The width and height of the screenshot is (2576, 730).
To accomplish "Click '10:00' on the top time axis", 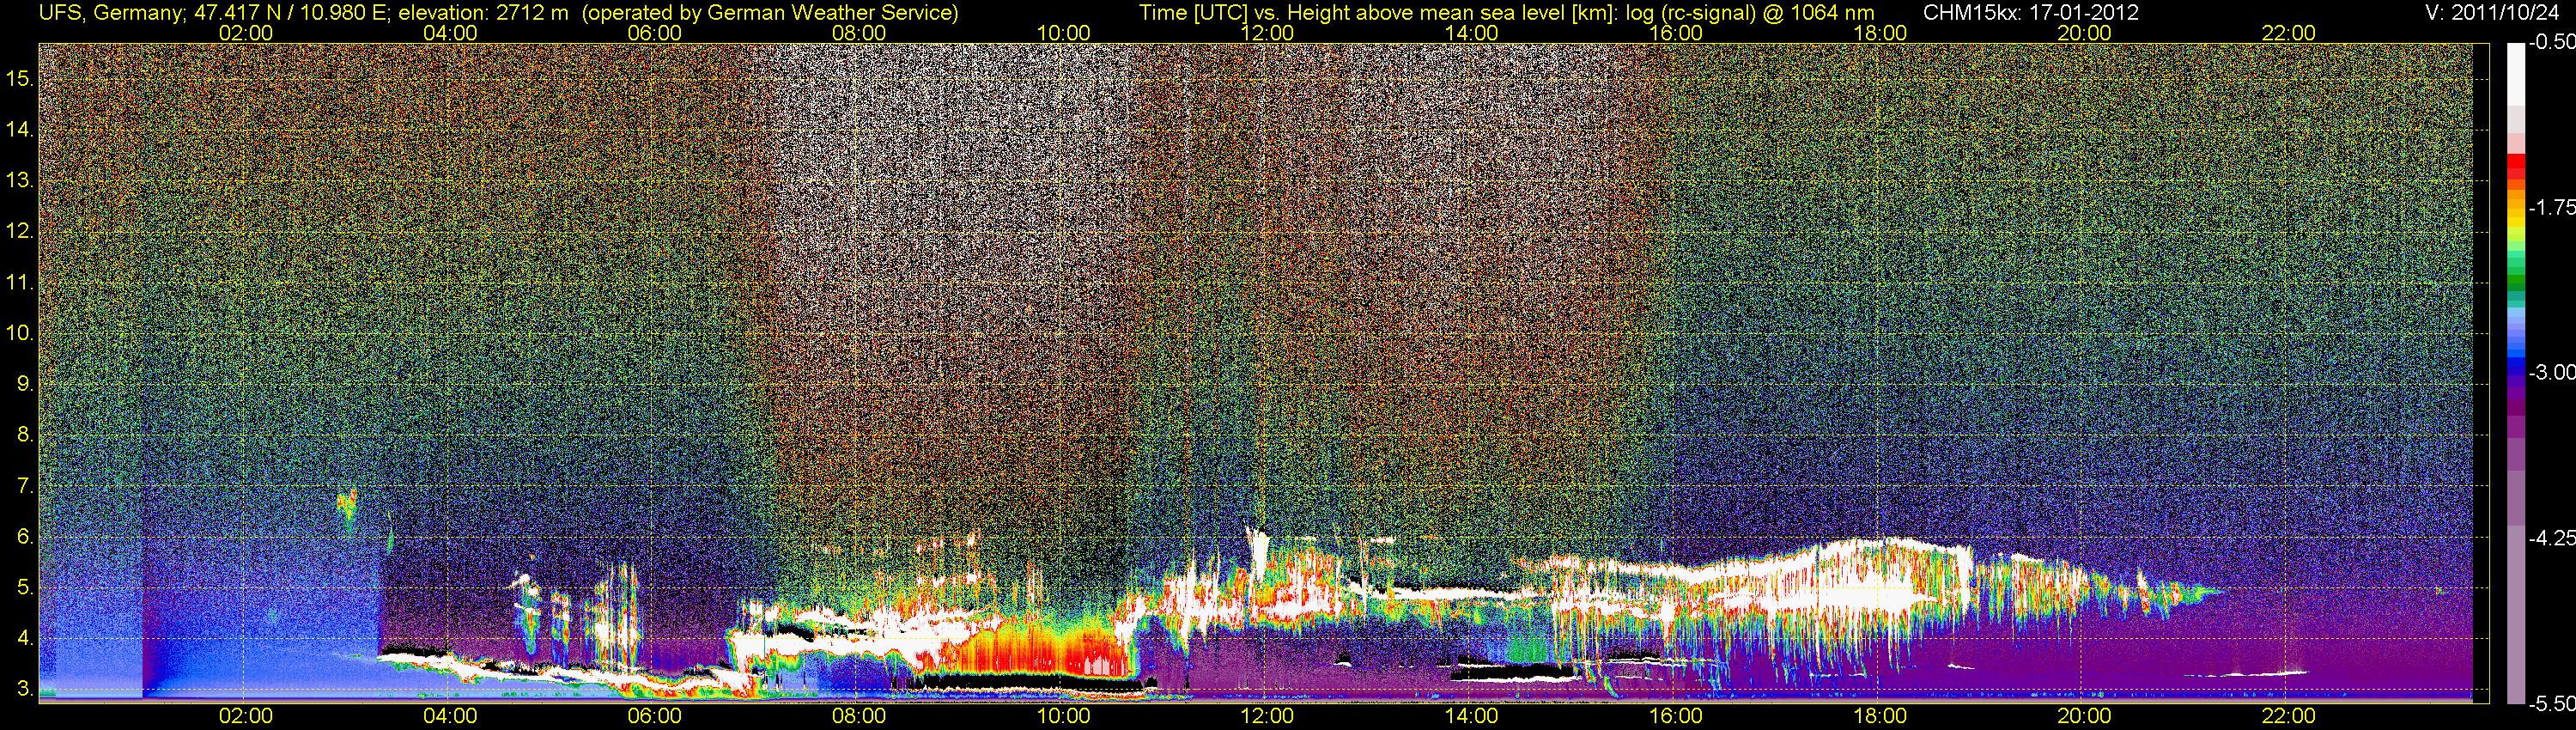I will pos(1063,33).
